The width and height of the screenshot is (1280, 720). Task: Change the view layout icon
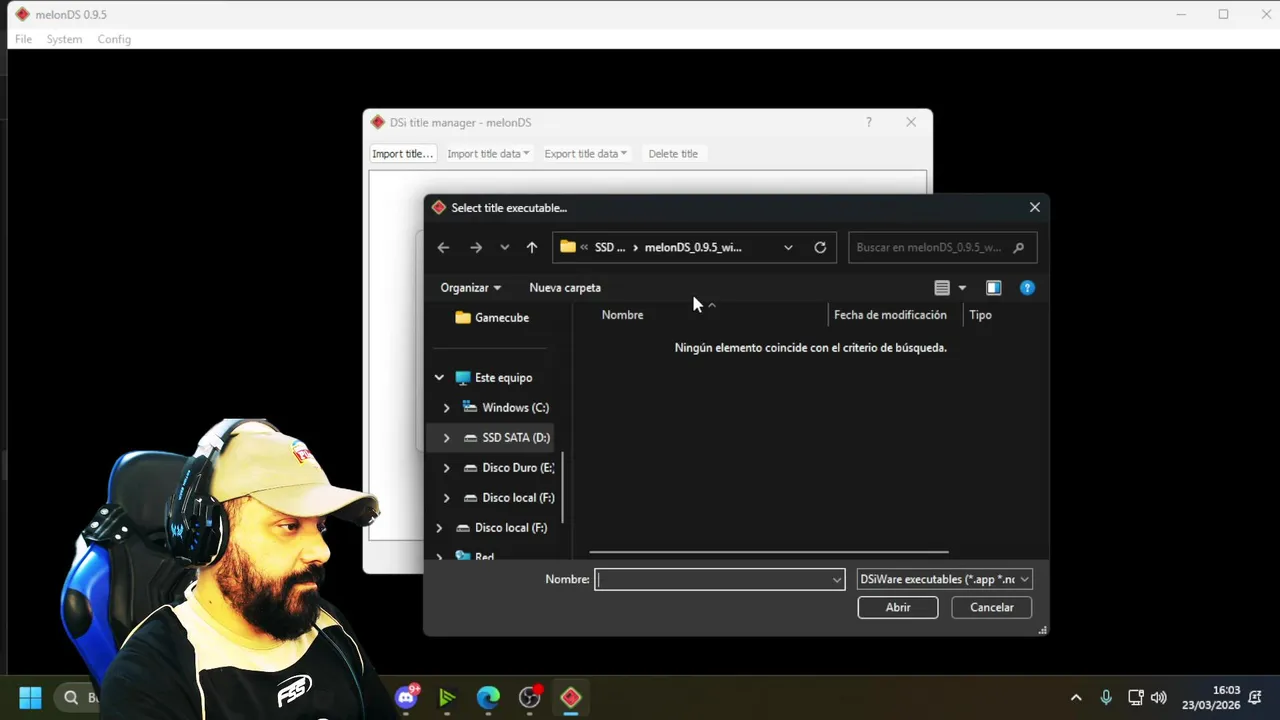click(x=942, y=288)
